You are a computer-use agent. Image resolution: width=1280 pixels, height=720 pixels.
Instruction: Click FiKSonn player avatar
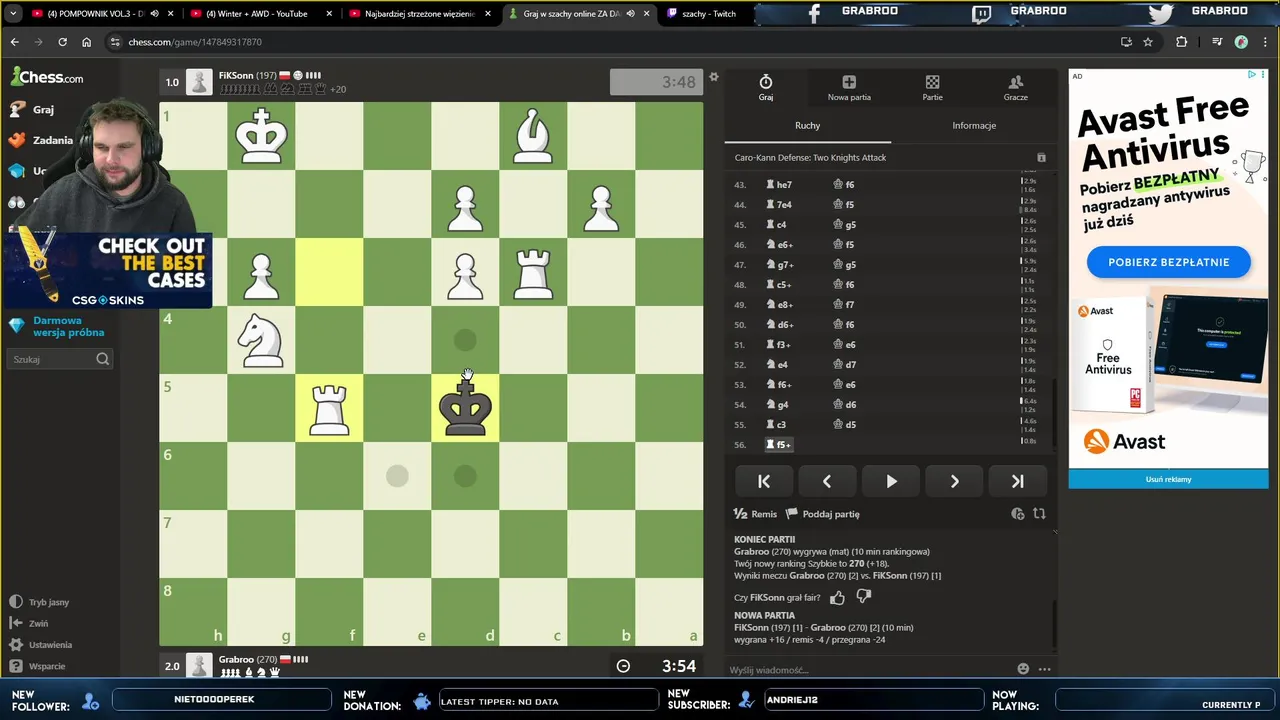[x=199, y=82]
